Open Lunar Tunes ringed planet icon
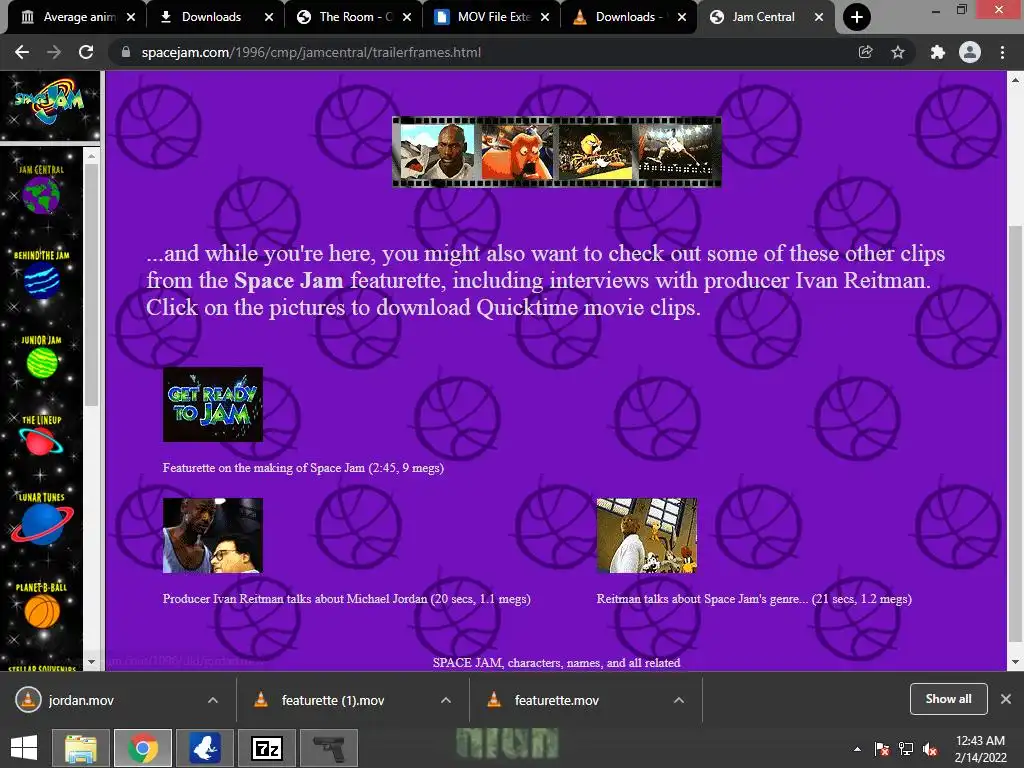Image resolution: width=1024 pixels, height=768 pixels. click(x=42, y=524)
